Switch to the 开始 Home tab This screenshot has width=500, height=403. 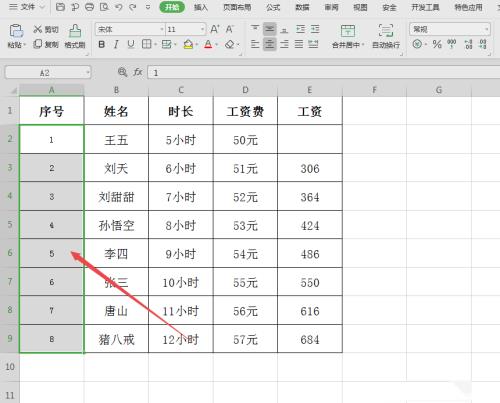coord(172,7)
